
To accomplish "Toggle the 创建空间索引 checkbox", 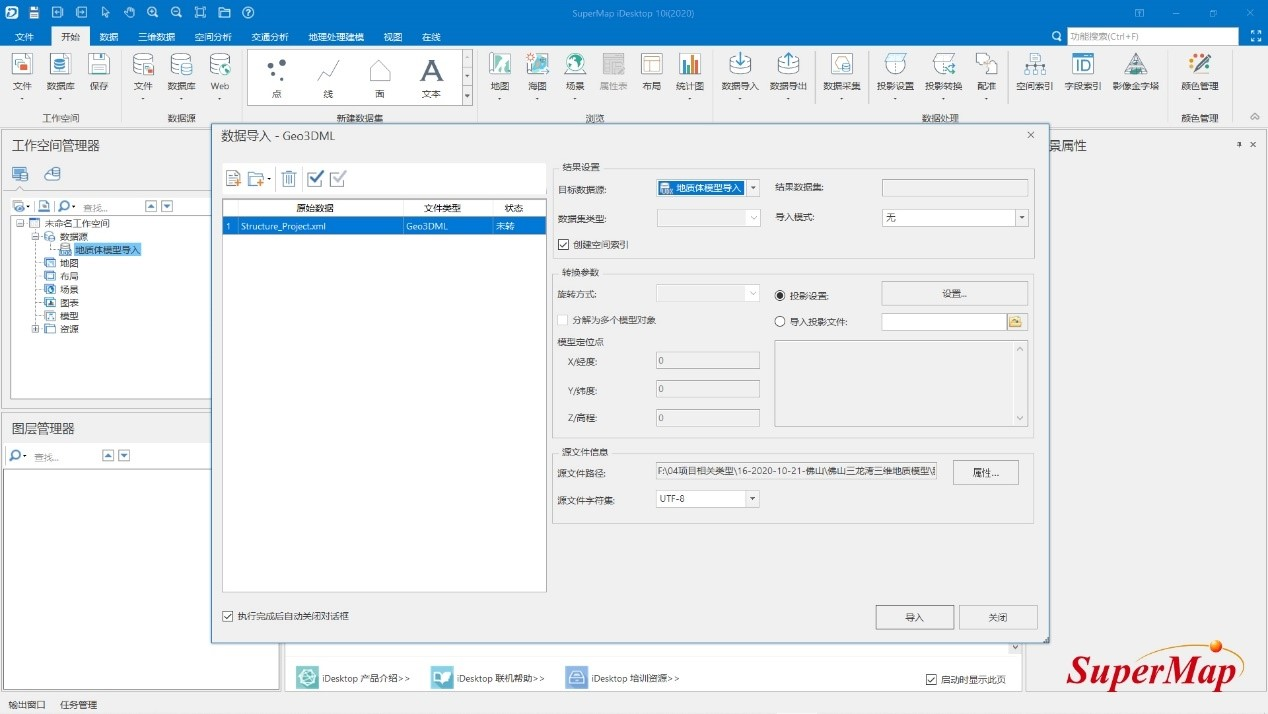I will pyautogui.click(x=564, y=244).
